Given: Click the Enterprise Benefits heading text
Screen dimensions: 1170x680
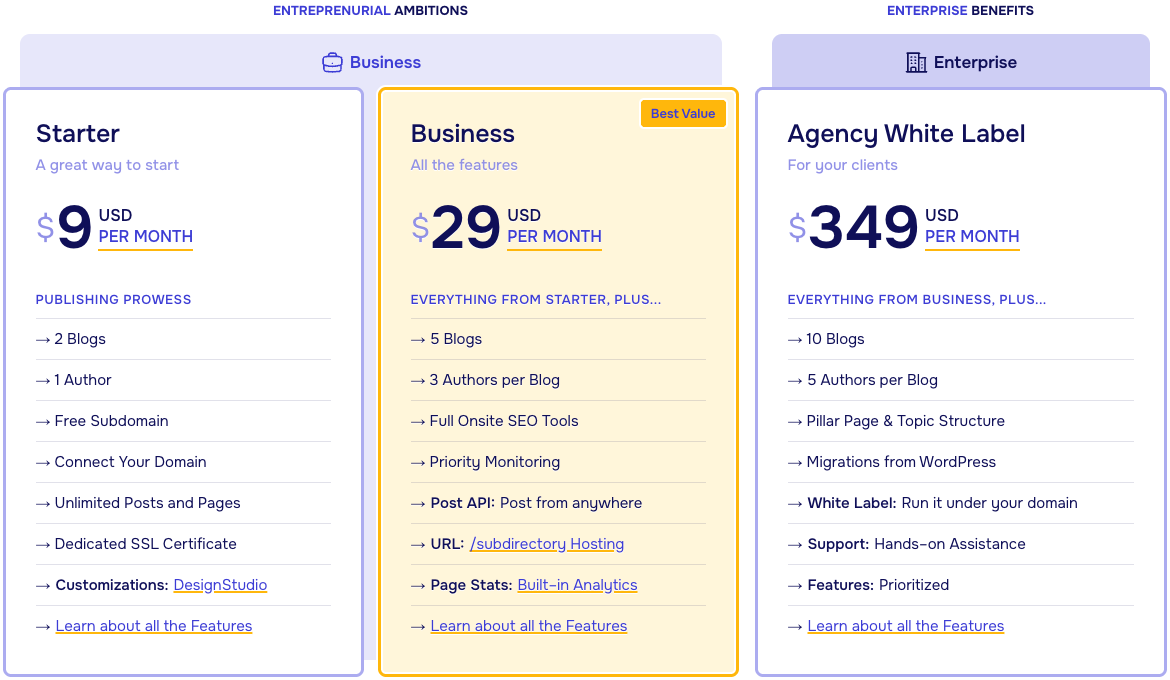Looking at the screenshot, I should [x=960, y=11].
